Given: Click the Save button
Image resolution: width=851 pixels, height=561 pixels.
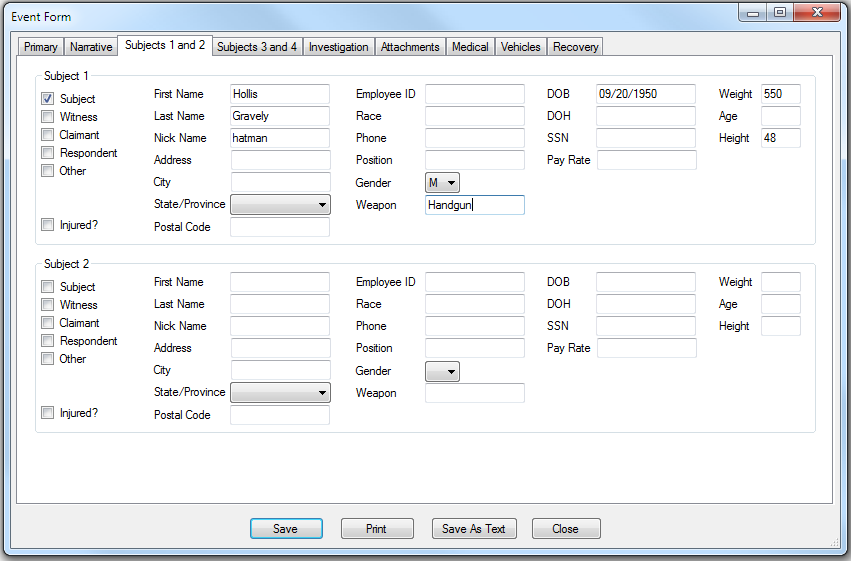Looking at the screenshot, I should [285, 529].
